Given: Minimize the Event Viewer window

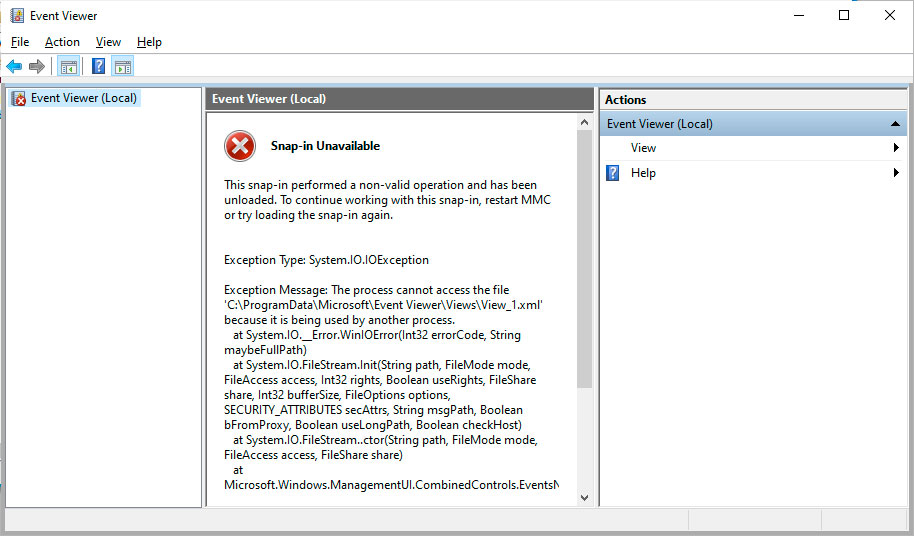Looking at the screenshot, I should click(x=799, y=16).
